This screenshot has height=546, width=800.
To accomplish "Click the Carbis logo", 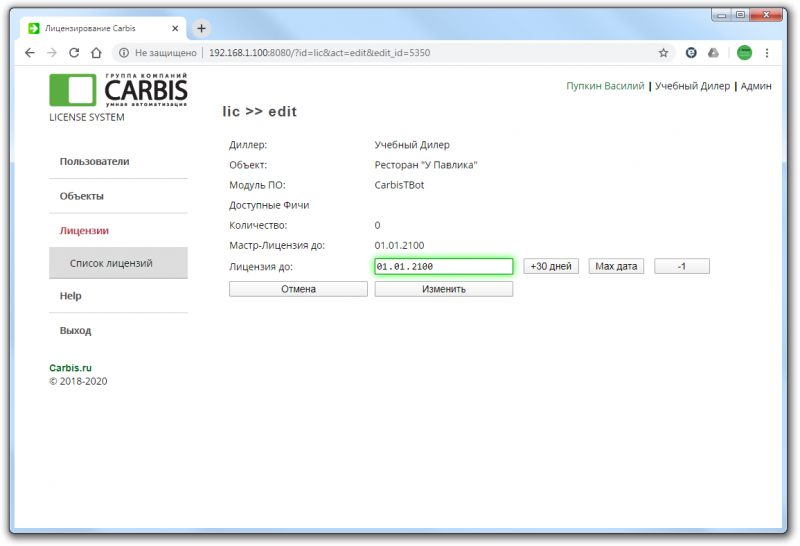I will click(x=117, y=90).
